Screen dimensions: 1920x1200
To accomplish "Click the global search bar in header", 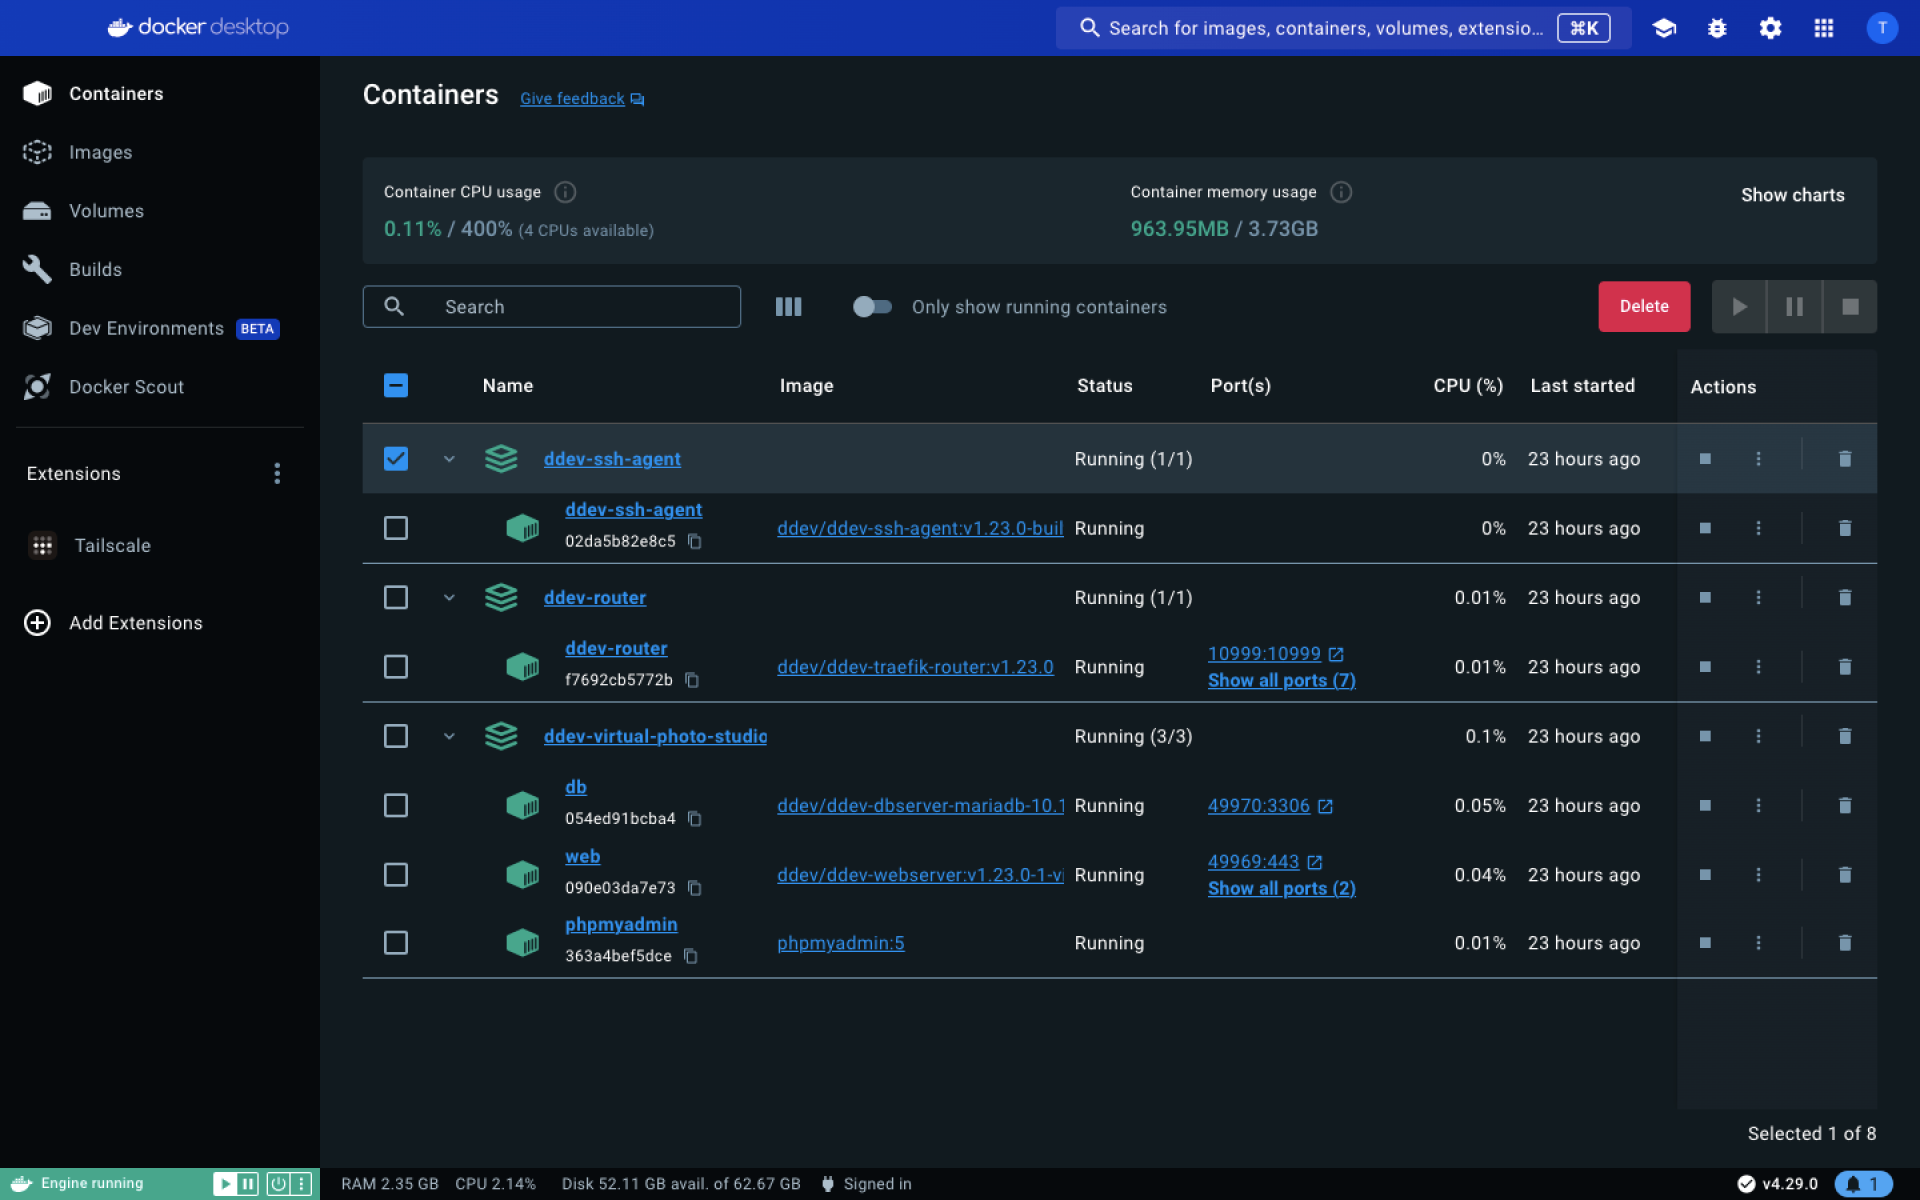I will point(1343,28).
